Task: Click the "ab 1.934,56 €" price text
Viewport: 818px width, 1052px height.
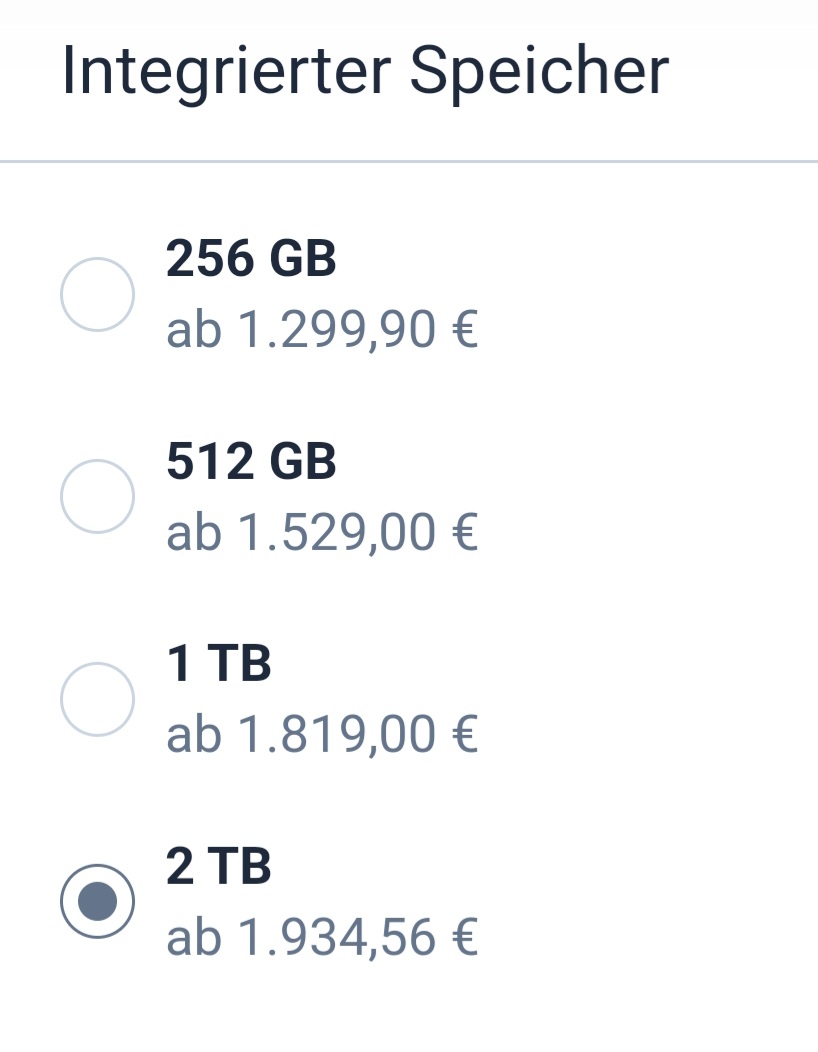Action: click(322, 937)
